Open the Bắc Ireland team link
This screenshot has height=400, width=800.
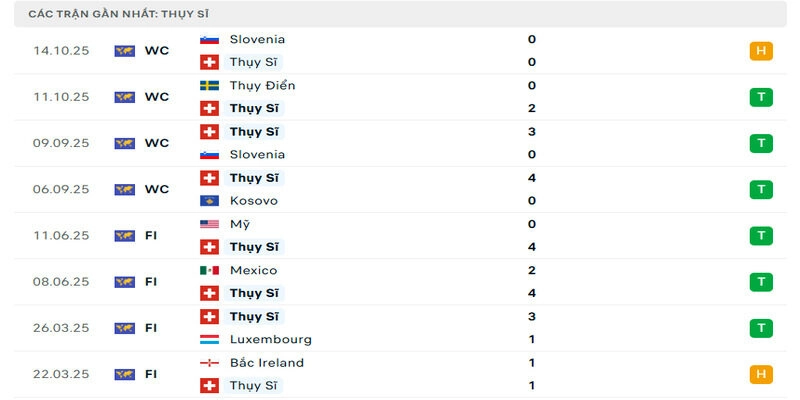point(266,363)
